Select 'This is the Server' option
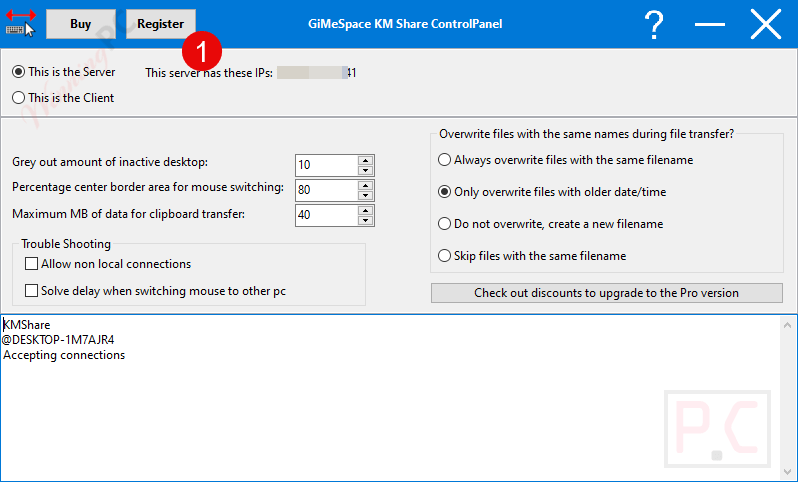Image resolution: width=798 pixels, height=482 pixels. click(64, 72)
